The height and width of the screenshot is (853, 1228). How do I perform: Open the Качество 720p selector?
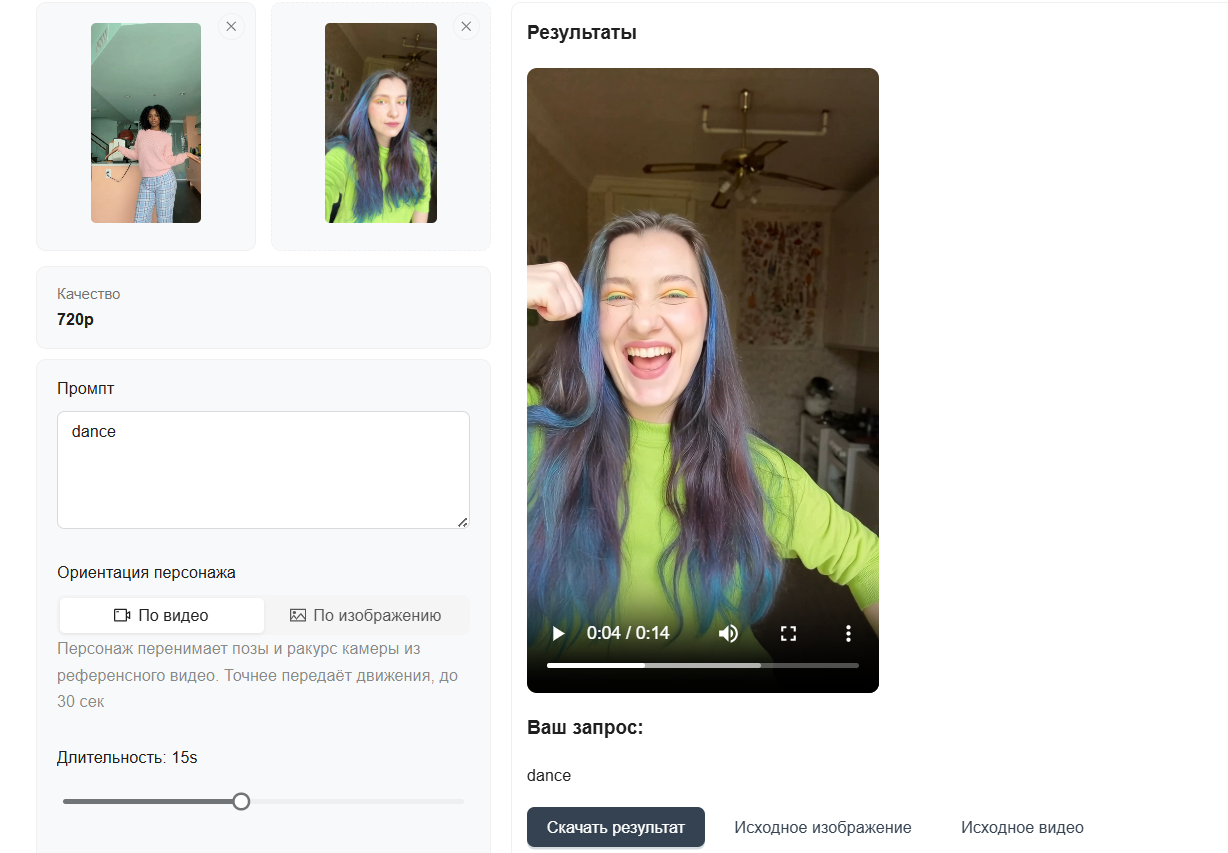pyautogui.click(x=263, y=307)
